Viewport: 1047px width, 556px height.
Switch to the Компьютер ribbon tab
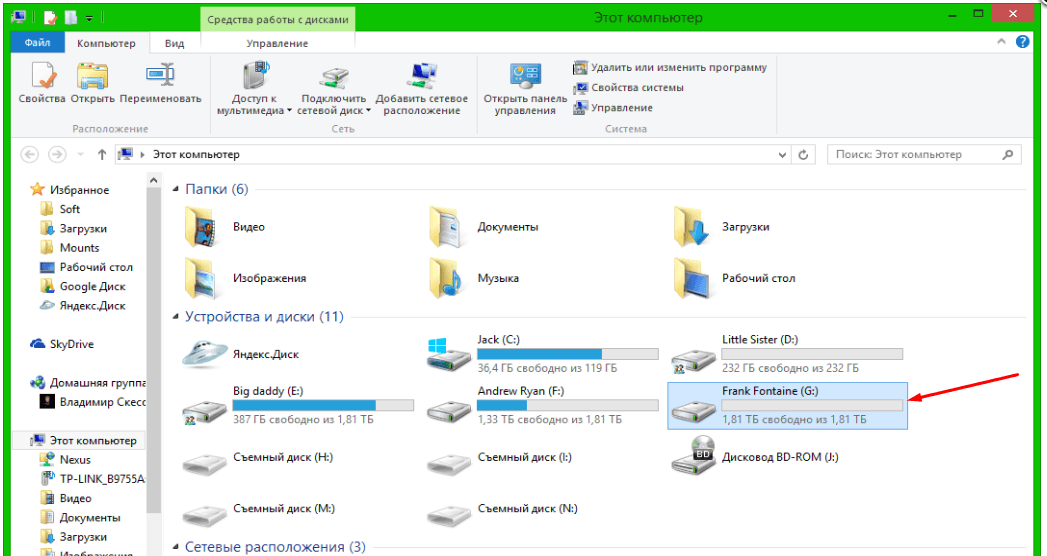click(106, 43)
